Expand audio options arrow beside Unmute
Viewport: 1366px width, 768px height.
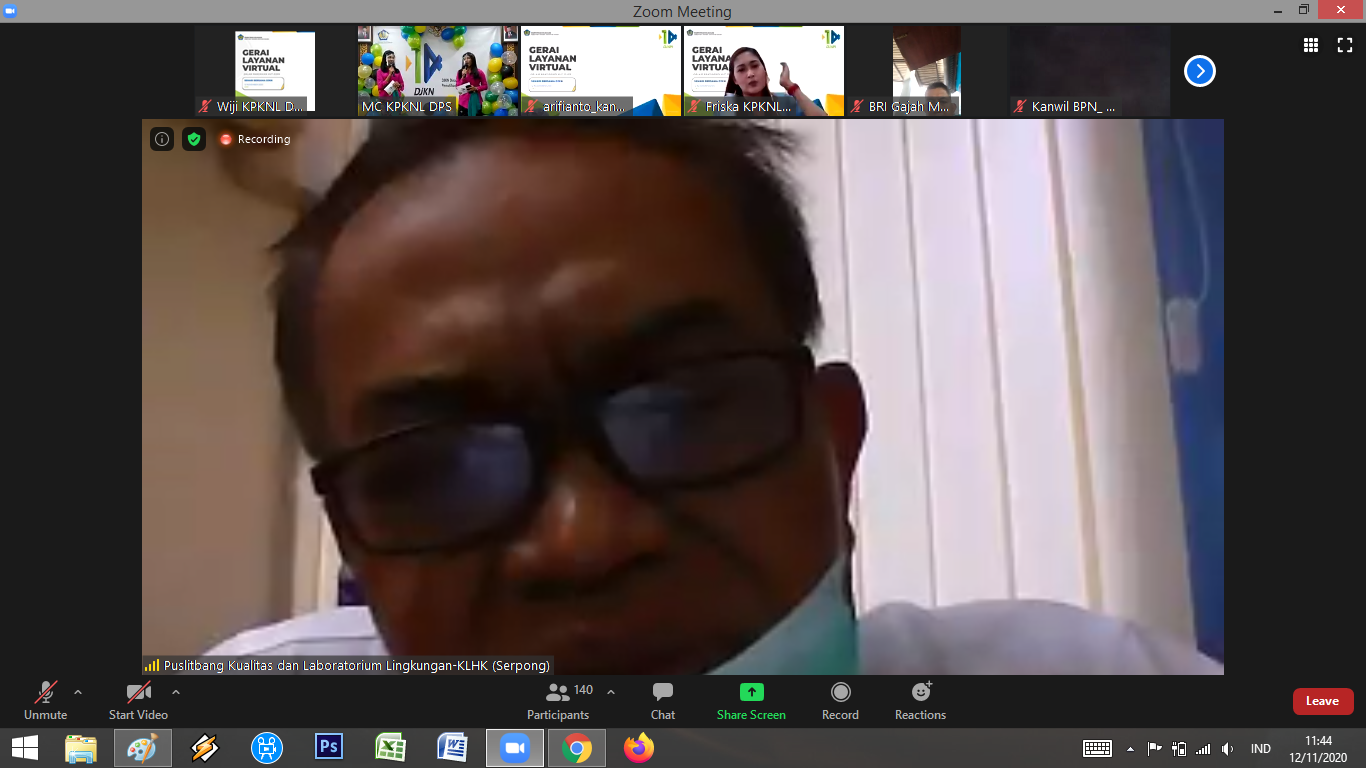click(x=78, y=692)
